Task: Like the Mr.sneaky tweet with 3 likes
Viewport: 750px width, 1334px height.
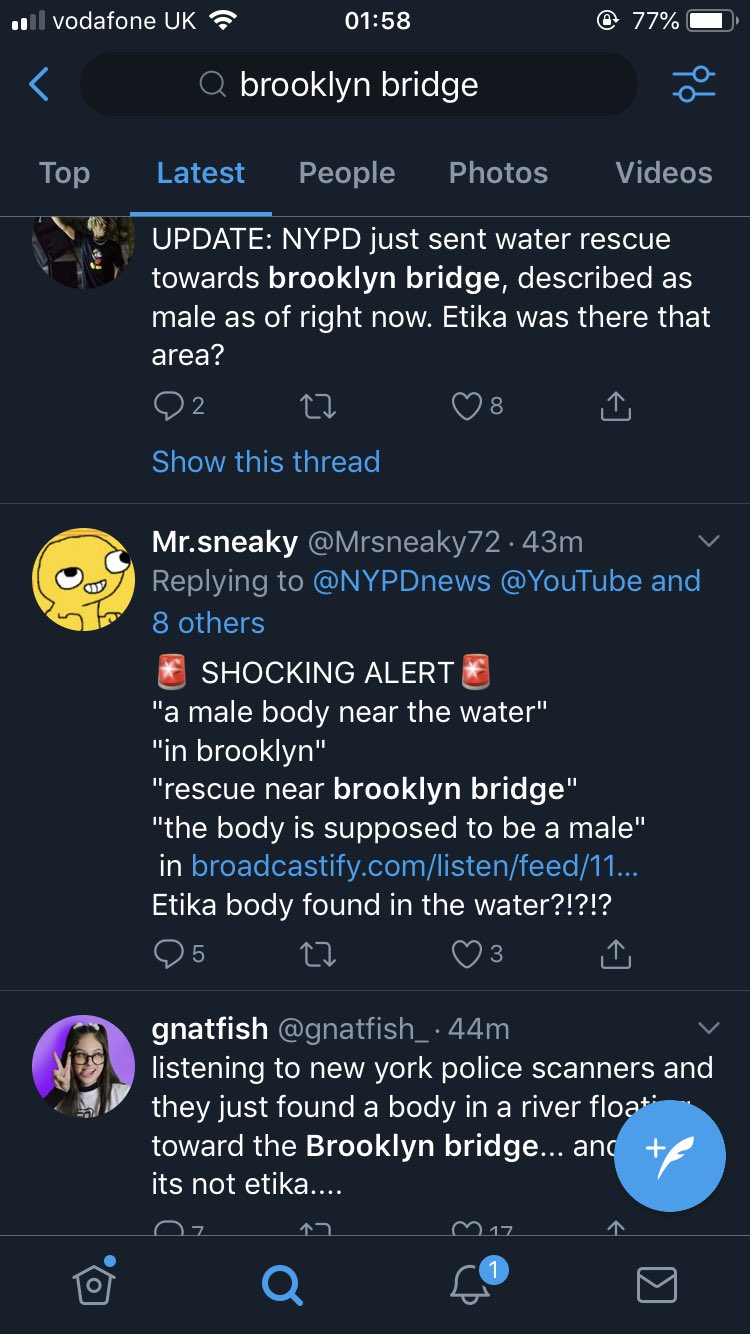Action: coord(477,954)
